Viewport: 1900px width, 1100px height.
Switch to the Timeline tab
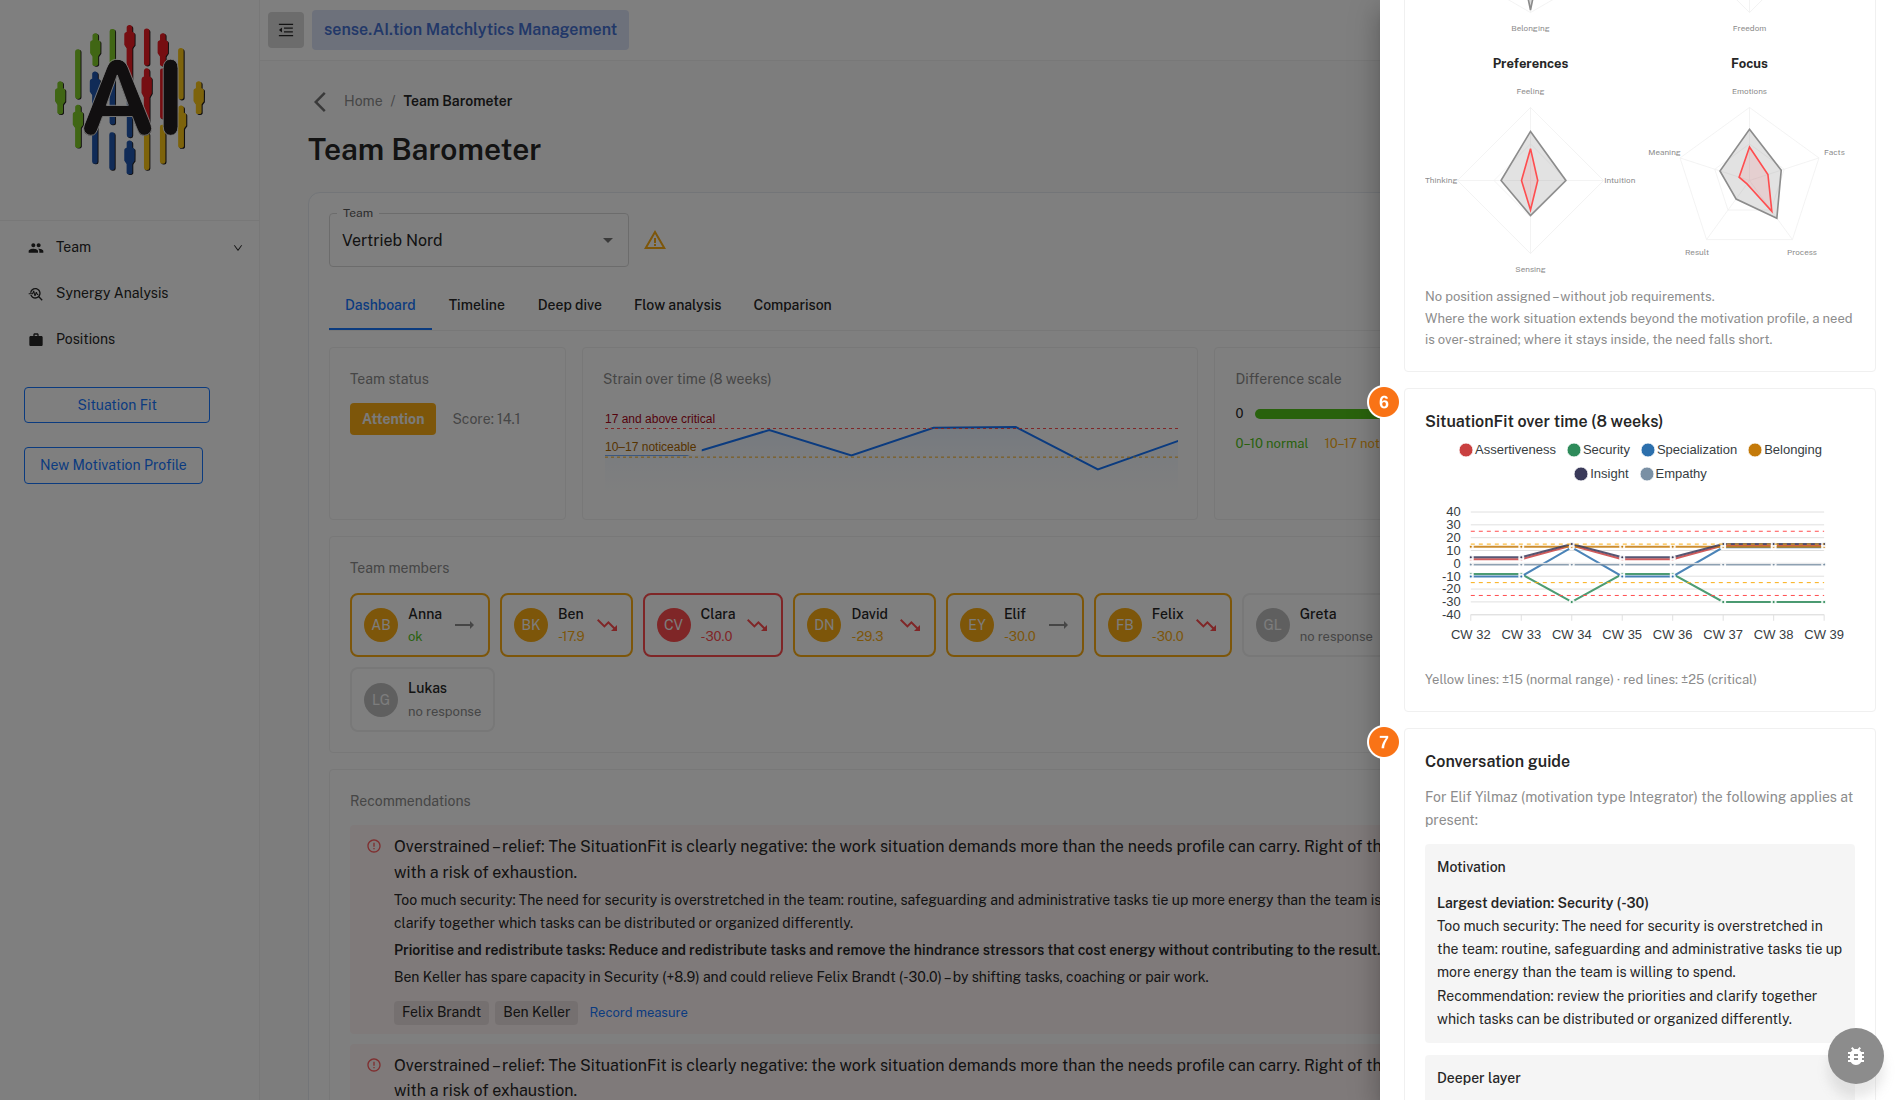(x=476, y=305)
